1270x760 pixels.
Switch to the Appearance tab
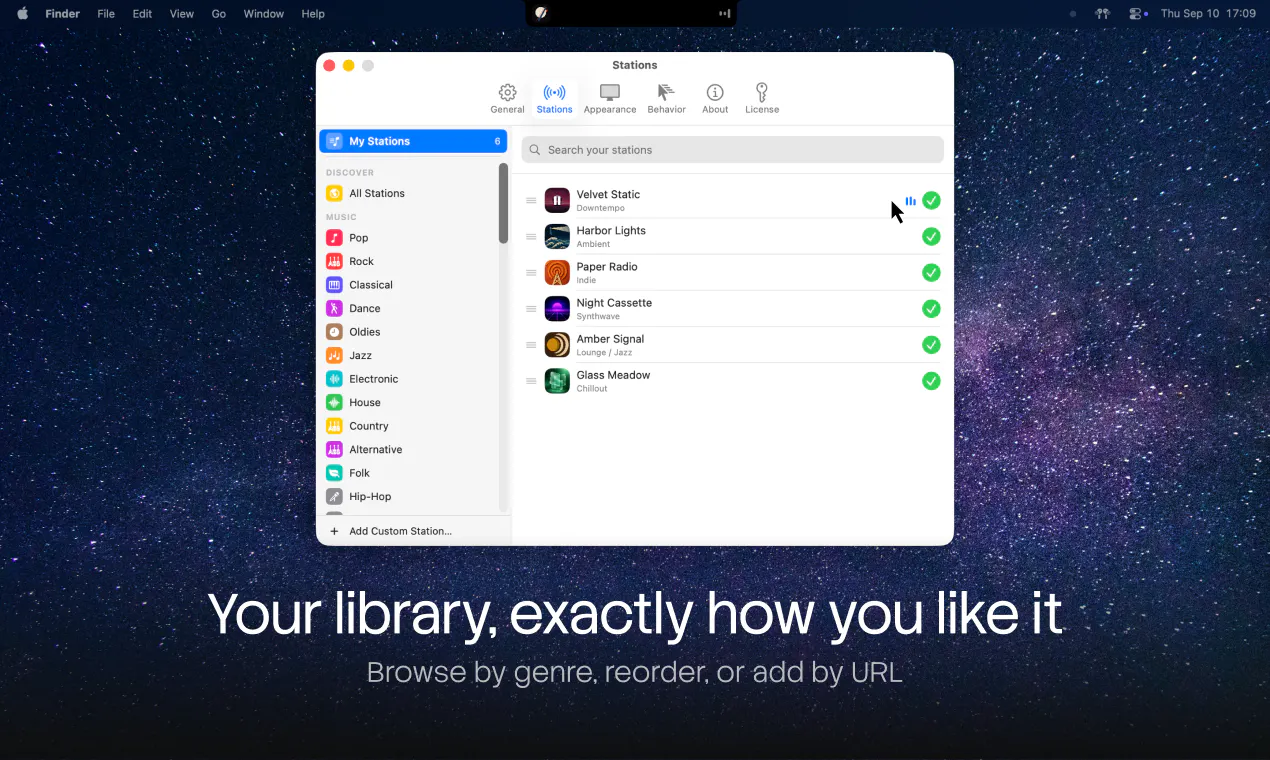point(610,98)
